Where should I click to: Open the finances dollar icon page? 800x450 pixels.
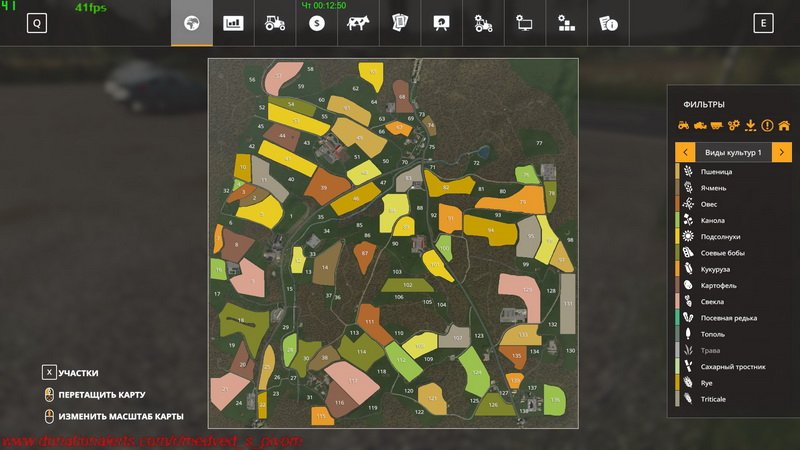click(x=317, y=23)
